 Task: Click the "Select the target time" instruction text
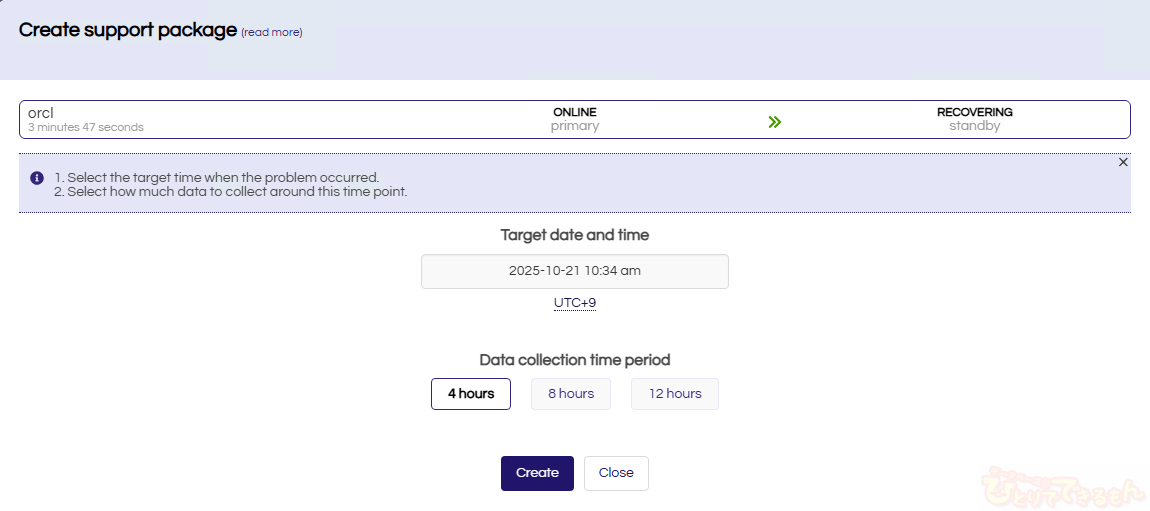pos(223,178)
